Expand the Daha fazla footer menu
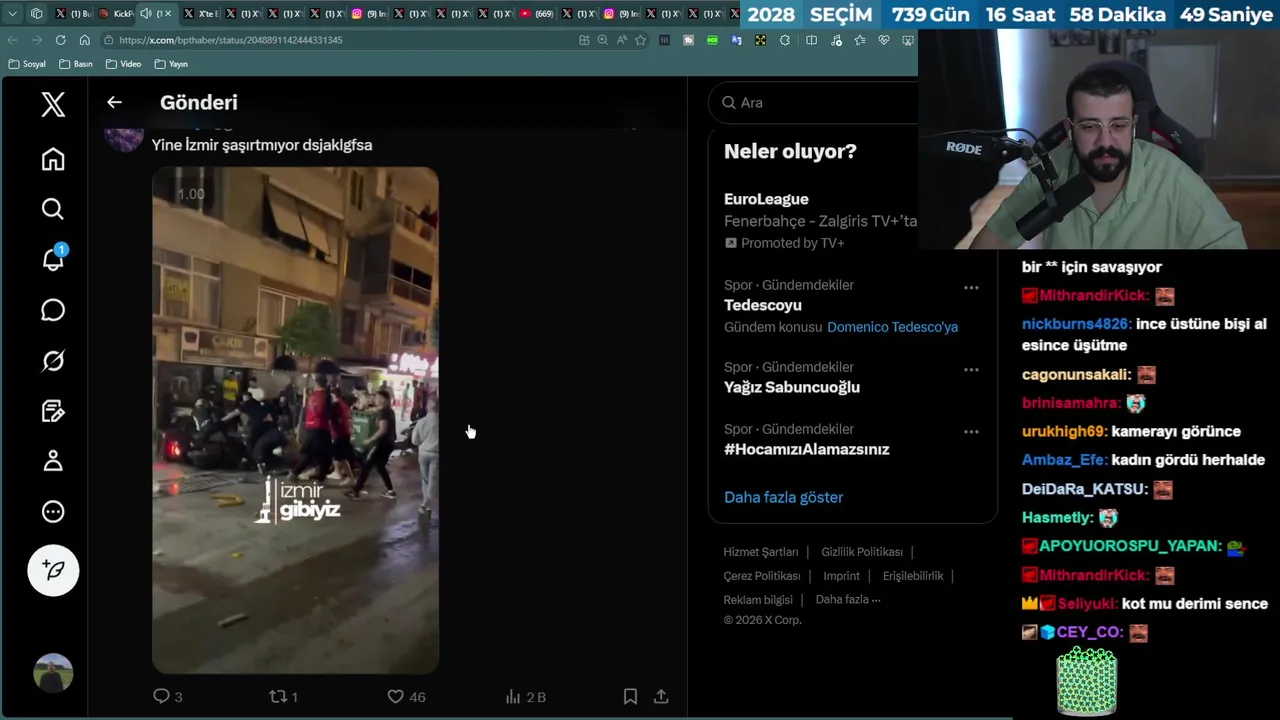 tap(848, 600)
